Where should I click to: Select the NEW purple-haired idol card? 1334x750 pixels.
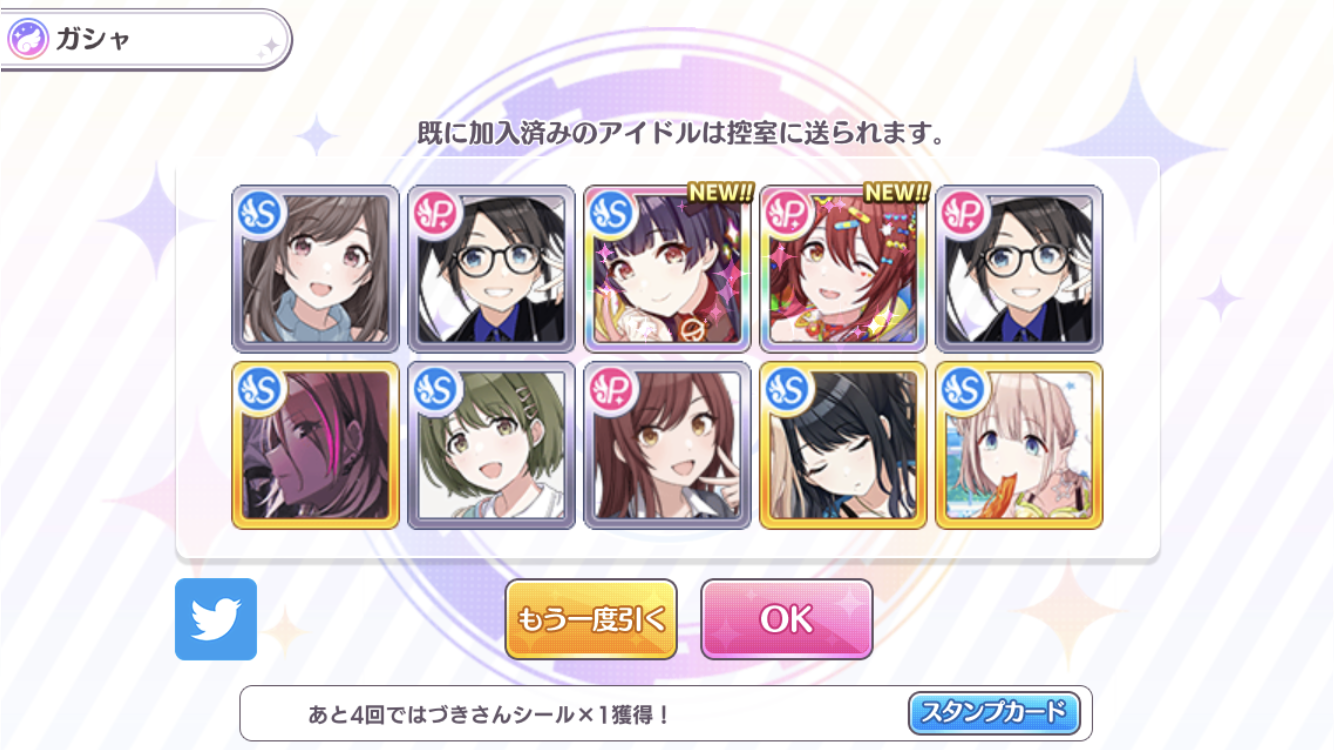[x=667, y=269]
